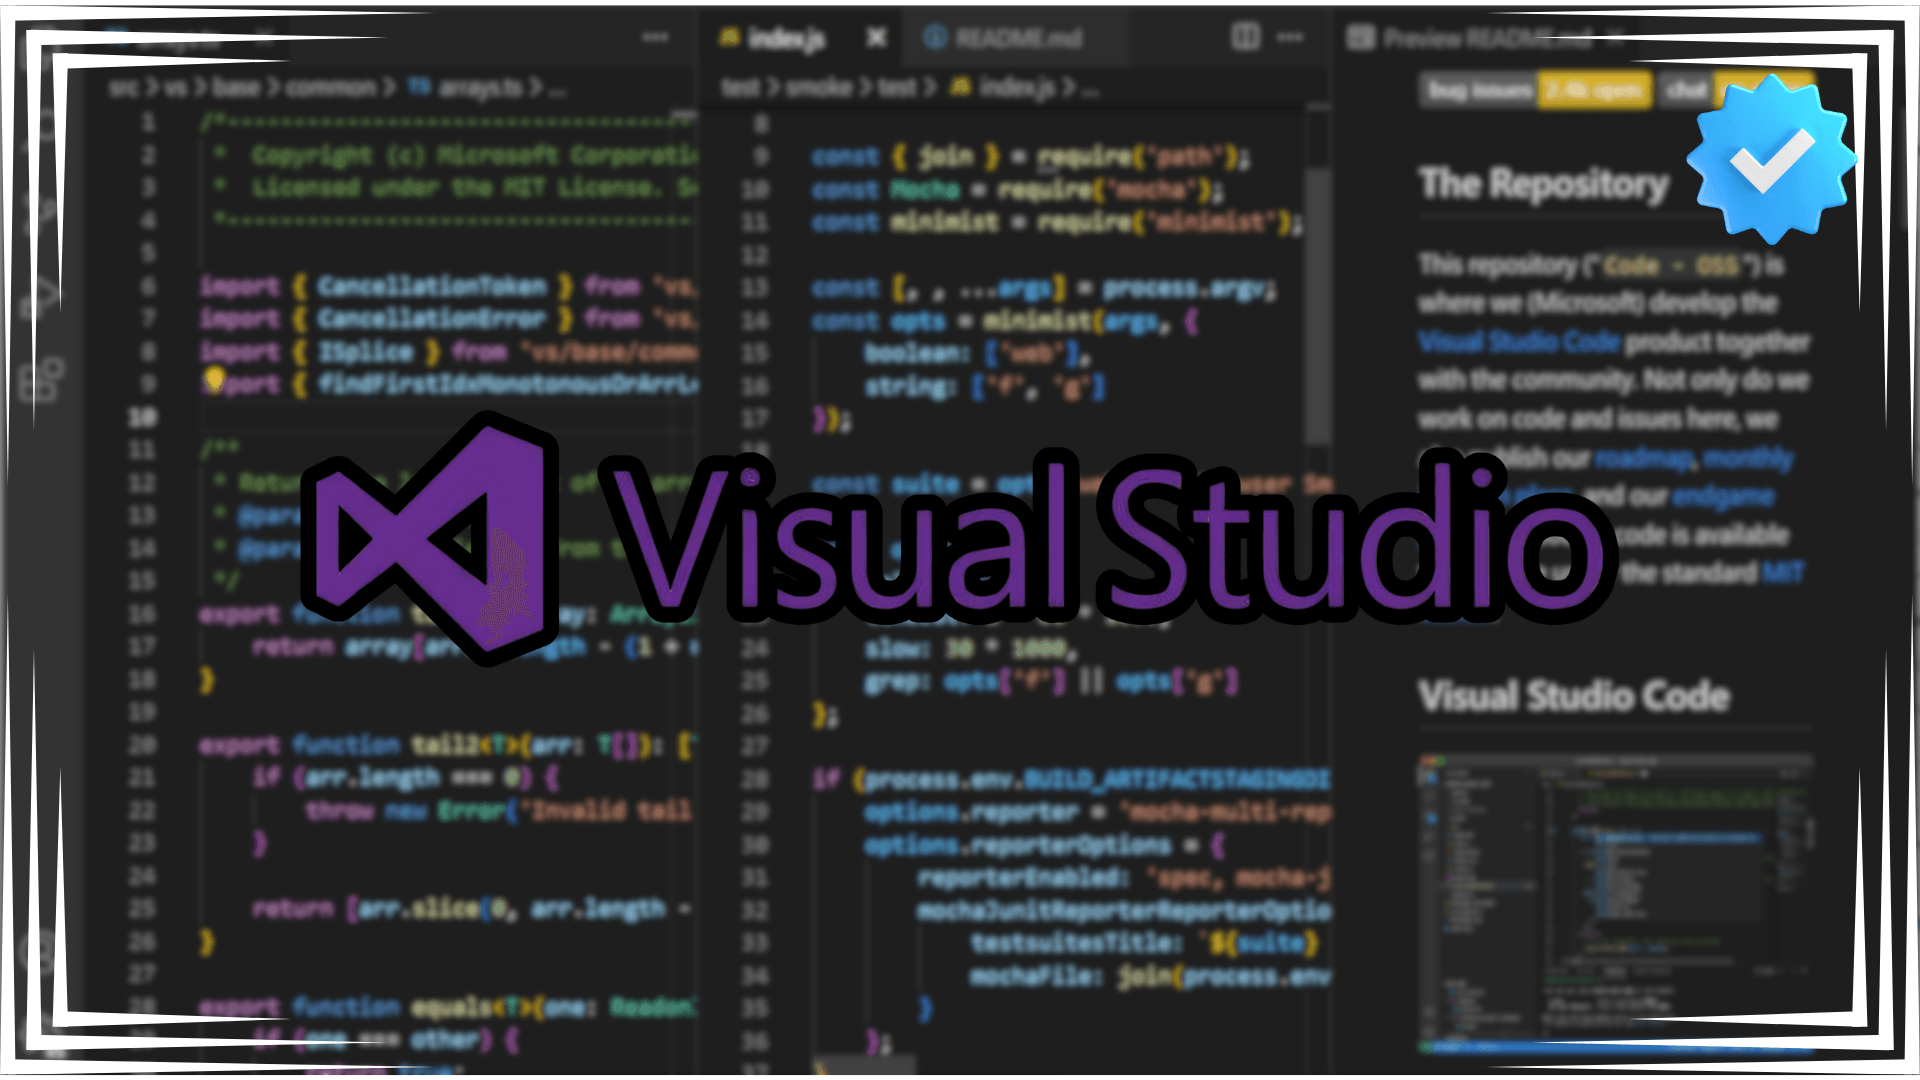Follow the Visual Studio Code link in README
1920x1080 pixels.
click(x=1519, y=342)
